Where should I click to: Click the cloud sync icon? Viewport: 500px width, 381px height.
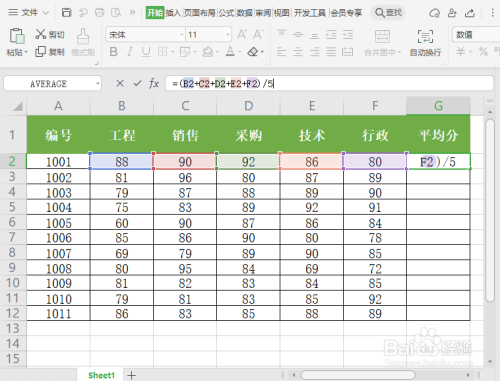[x=434, y=13]
